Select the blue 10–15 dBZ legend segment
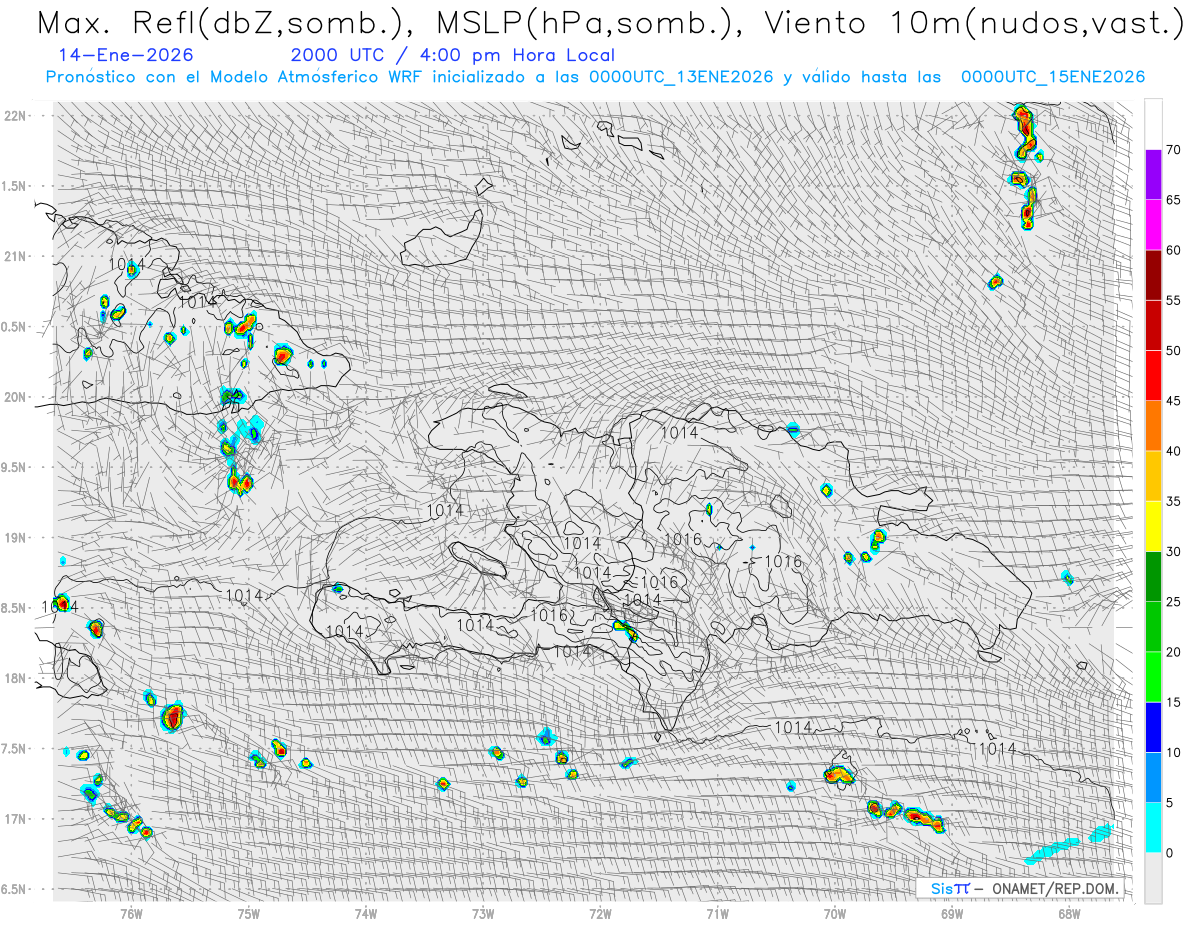 pyautogui.click(x=1153, y=727)
